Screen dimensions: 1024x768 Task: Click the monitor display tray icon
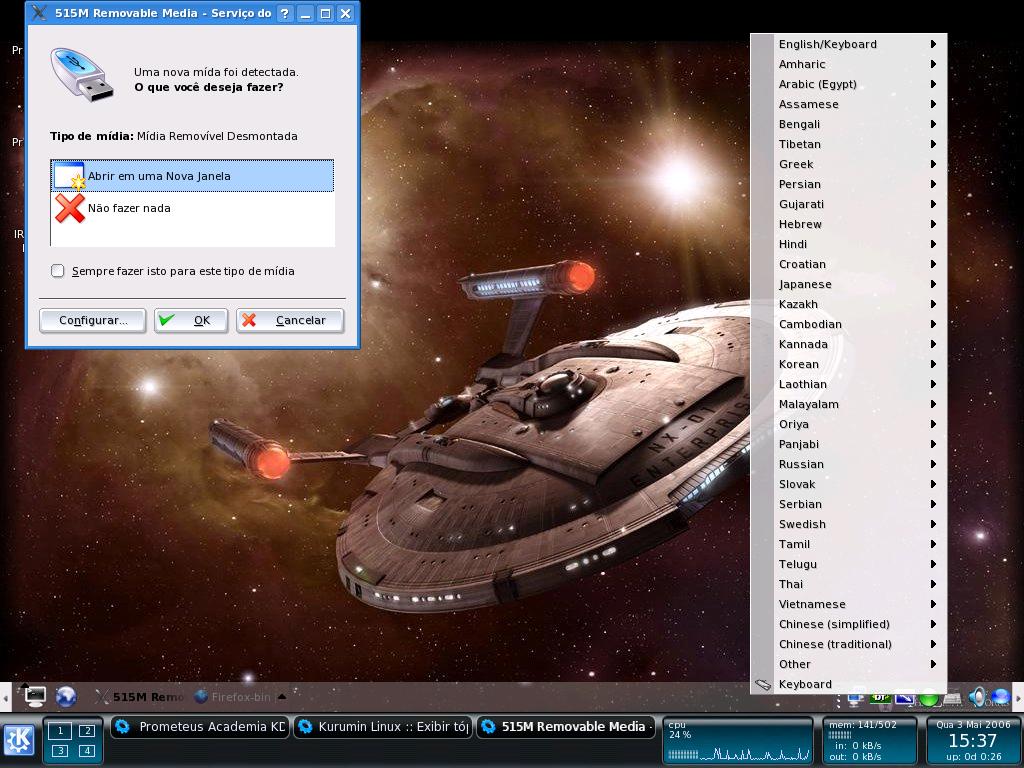[x=855, y=699]
